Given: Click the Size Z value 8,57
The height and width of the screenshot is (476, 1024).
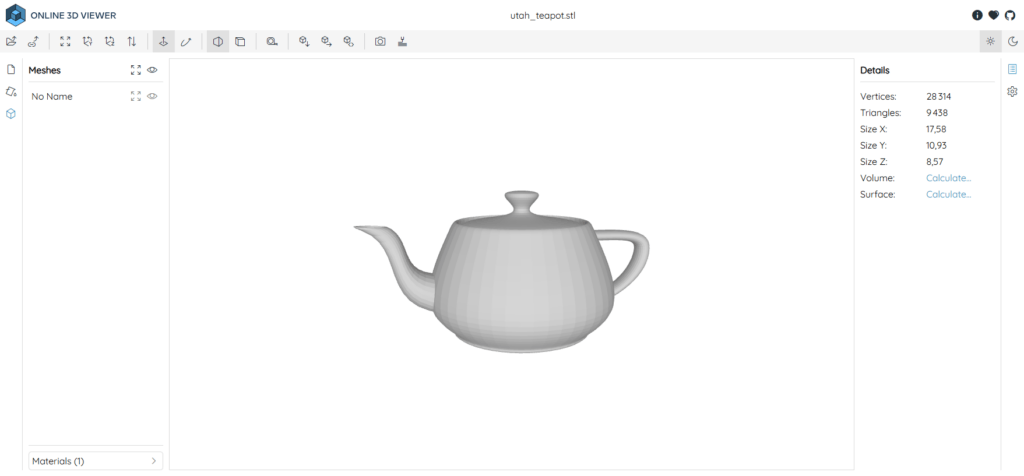Looking at the screenshot, I should [935, 162].
